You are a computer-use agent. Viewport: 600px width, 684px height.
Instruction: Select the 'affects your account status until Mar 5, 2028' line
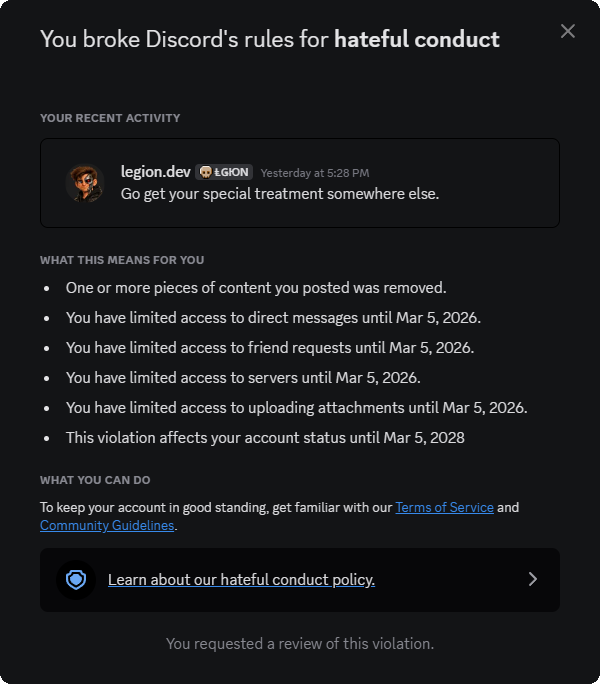(x=265, y=438)
